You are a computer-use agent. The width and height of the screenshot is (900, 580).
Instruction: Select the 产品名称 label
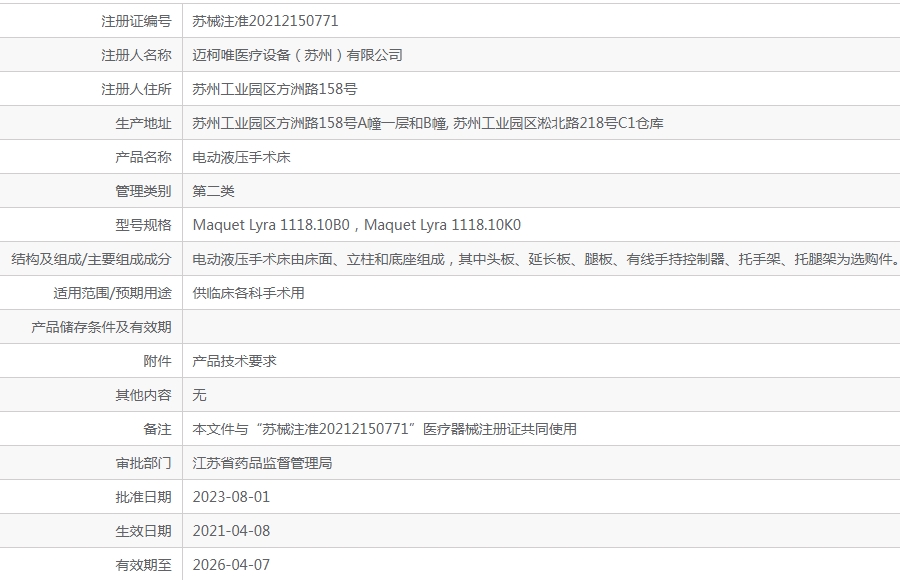pyautogui.click(x=143, y=157)
